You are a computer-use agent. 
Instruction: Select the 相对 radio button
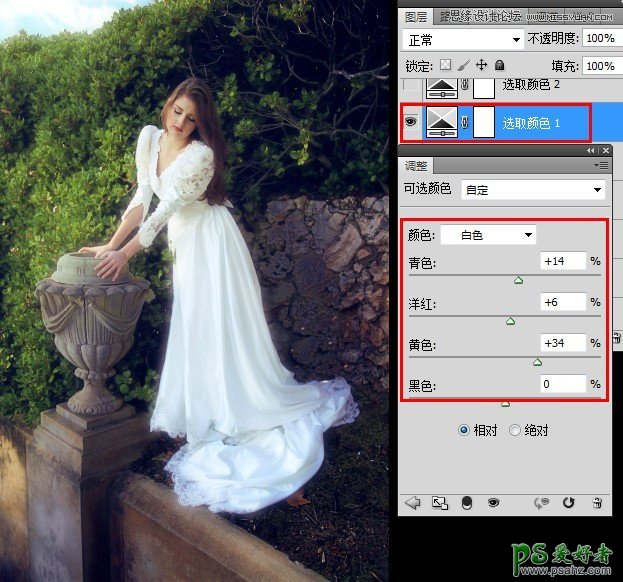[x=464, y=430]
